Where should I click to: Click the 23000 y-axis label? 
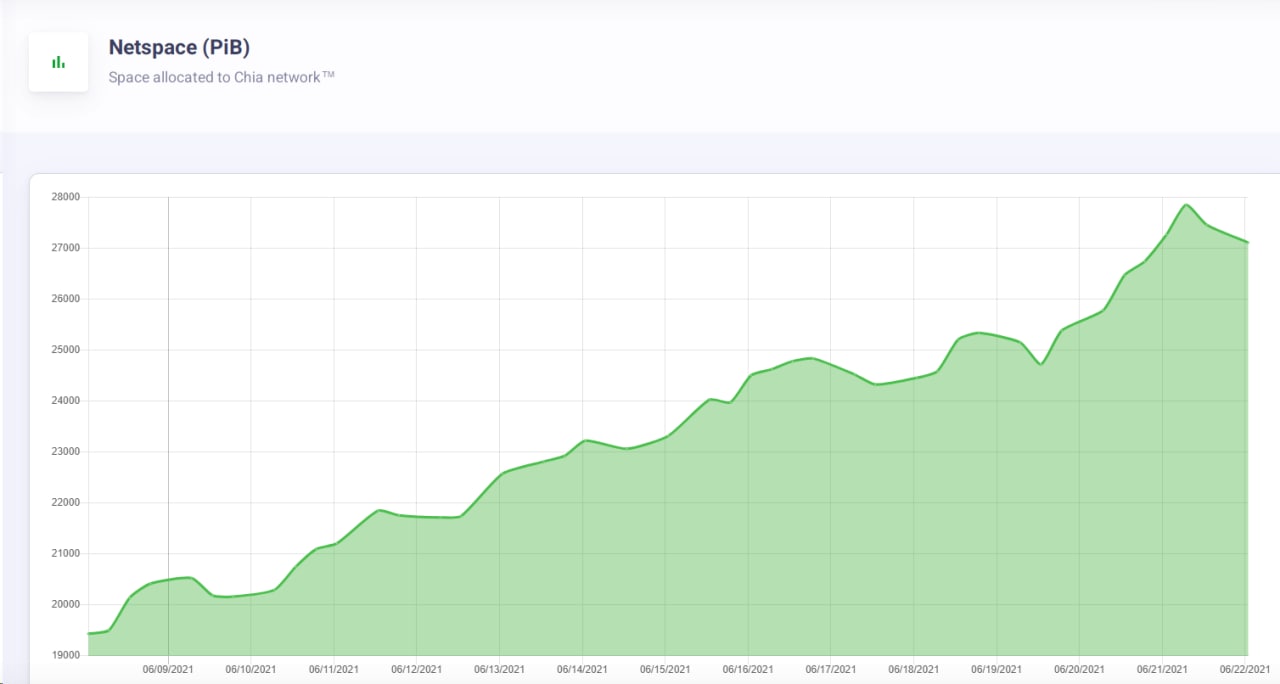pyautogui.click(x=65, y=452)
